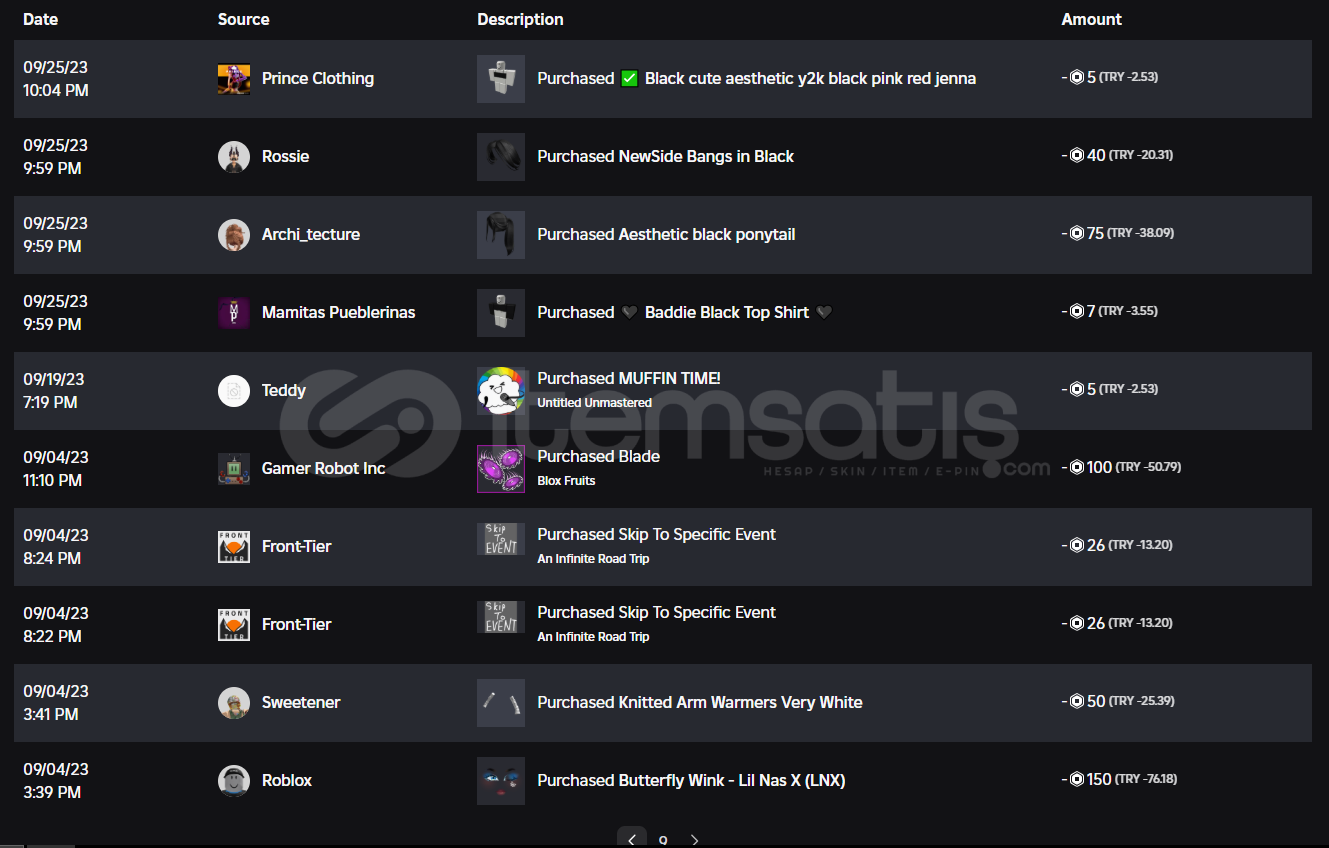Click the 75 Robux amount for black ponytail

pos(1117,234)
